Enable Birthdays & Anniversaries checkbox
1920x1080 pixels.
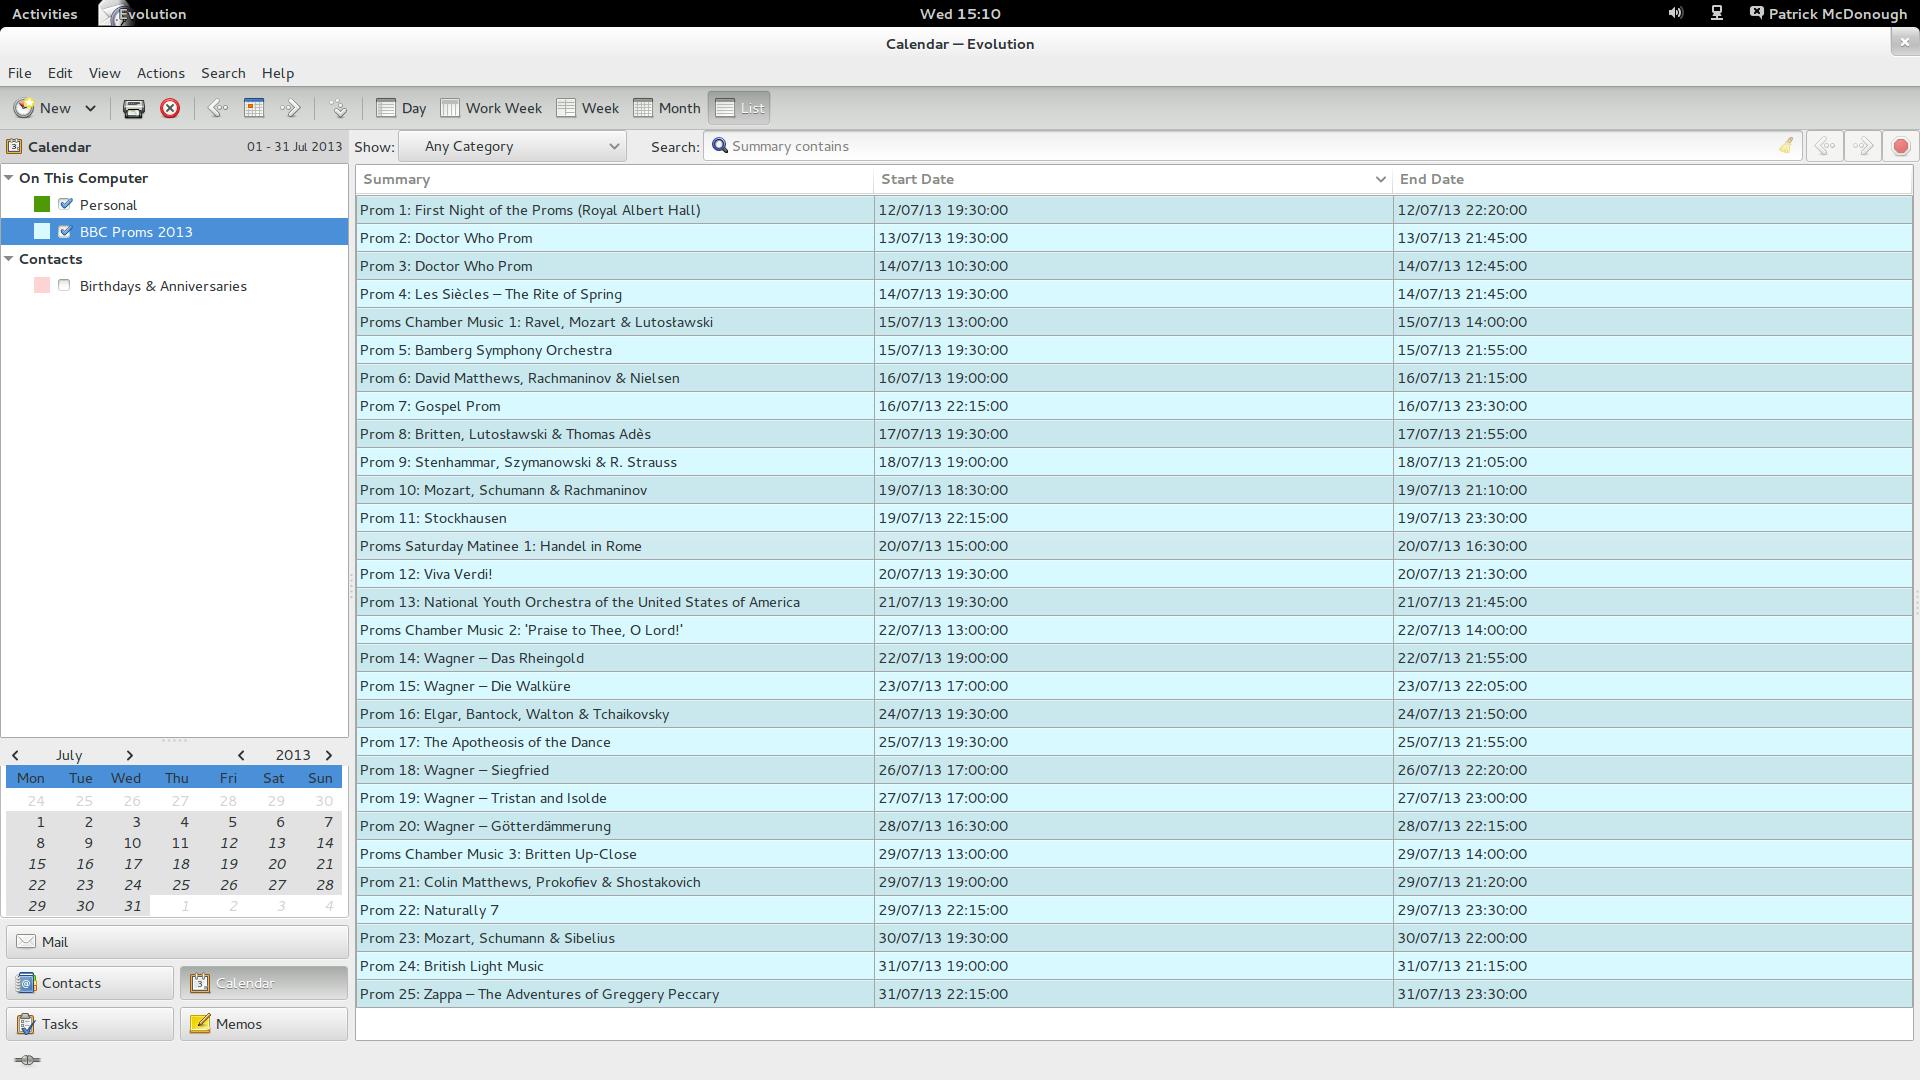64,285
